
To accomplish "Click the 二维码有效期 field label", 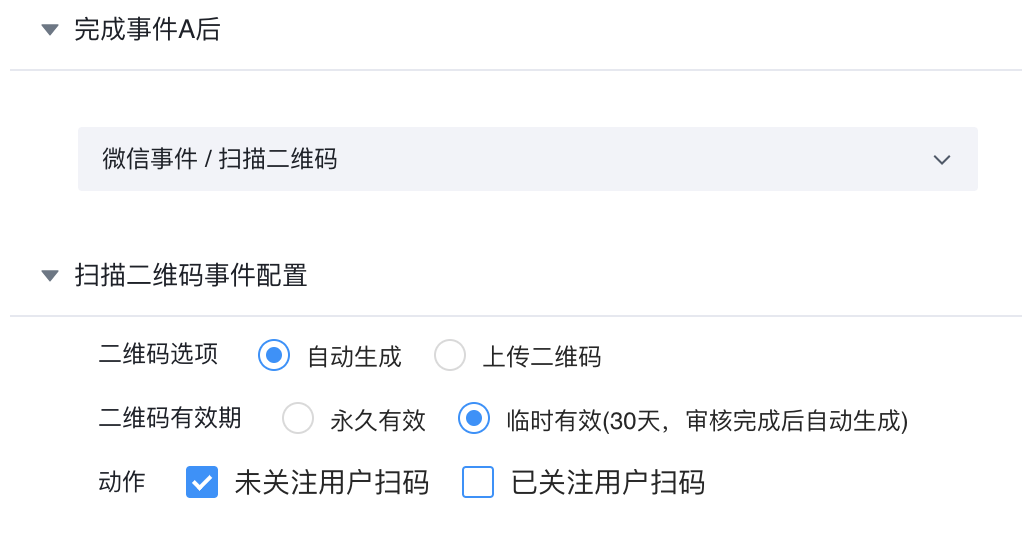I will pos(170,418).
